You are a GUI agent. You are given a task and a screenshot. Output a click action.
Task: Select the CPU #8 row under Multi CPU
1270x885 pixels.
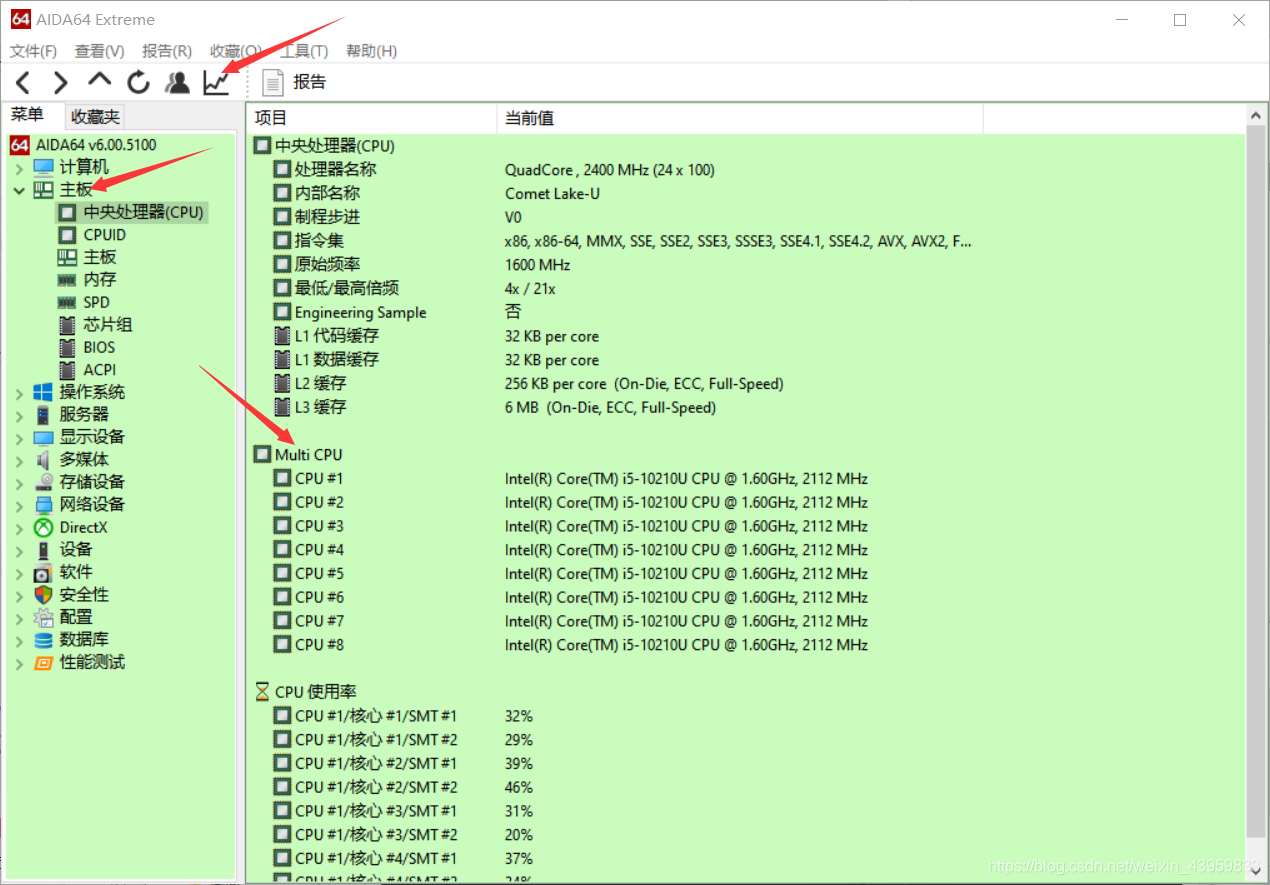[745, 645]
